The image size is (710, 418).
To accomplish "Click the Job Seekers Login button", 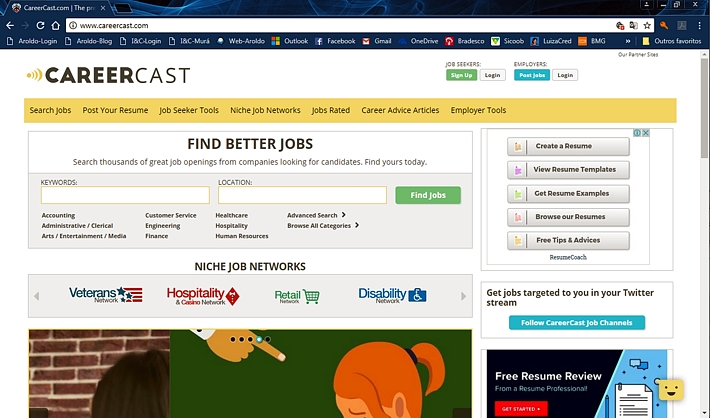I will pyautogui.click(x=493, y=75).
